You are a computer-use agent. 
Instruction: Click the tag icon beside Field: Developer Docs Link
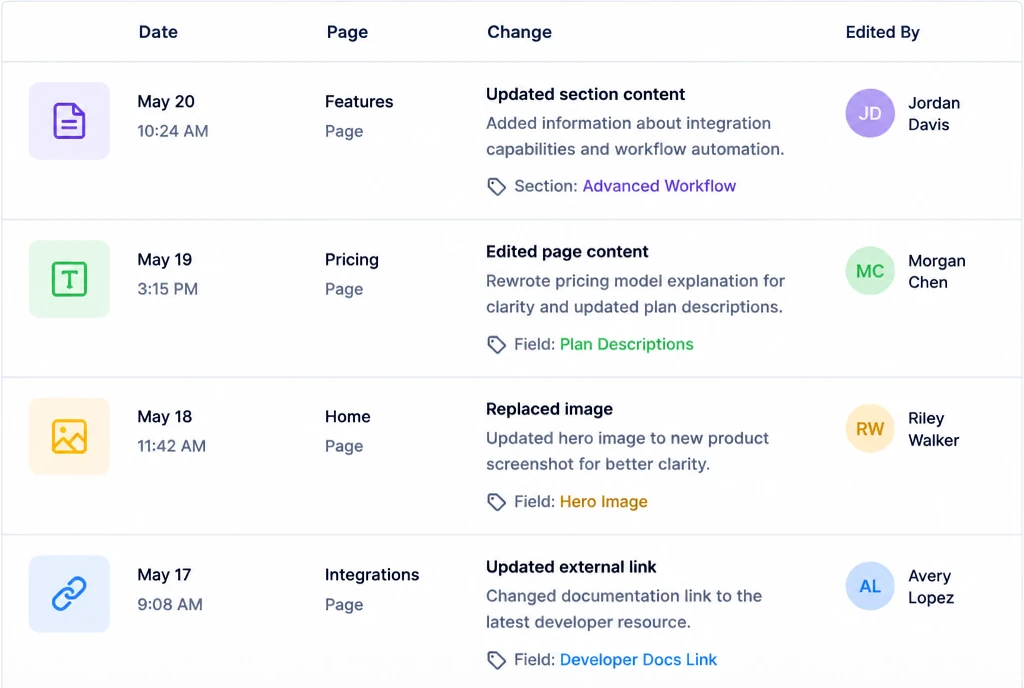496,660
